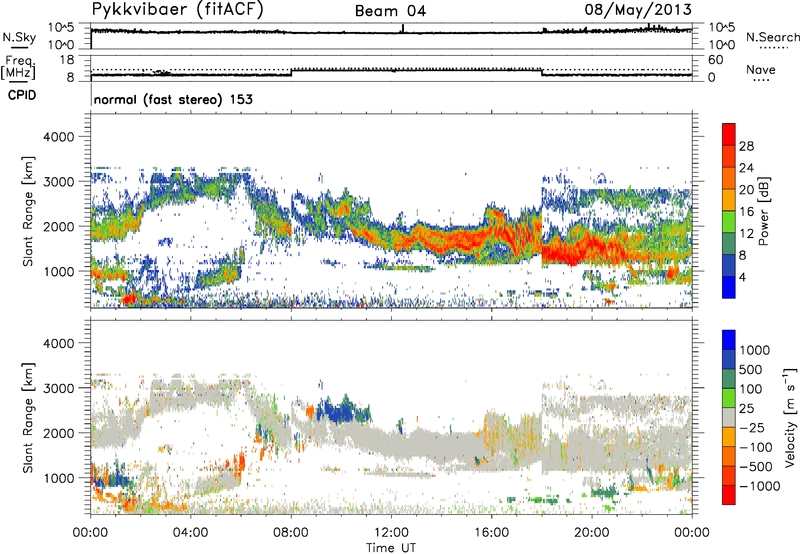Select the 'CPID' row label
This screenshot has height=554, width=800.
click(x=22, y=95)
